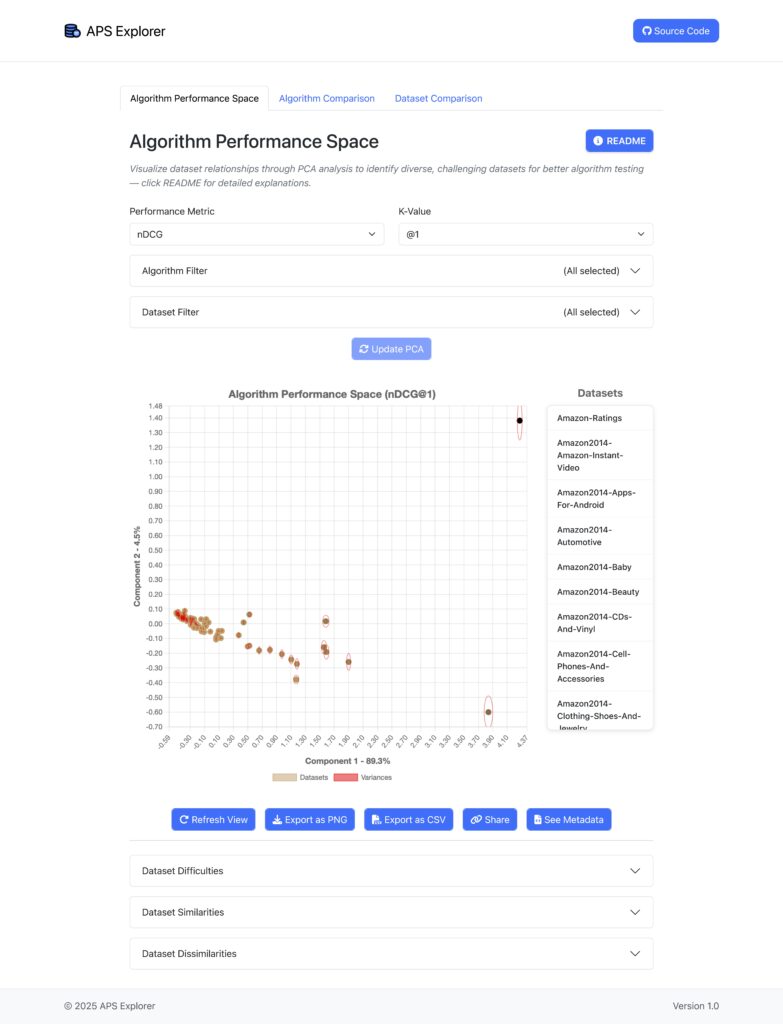The image size is (783, 1024).
Task: Toggle the Variances legend swatch
Action: pos(345,777)
